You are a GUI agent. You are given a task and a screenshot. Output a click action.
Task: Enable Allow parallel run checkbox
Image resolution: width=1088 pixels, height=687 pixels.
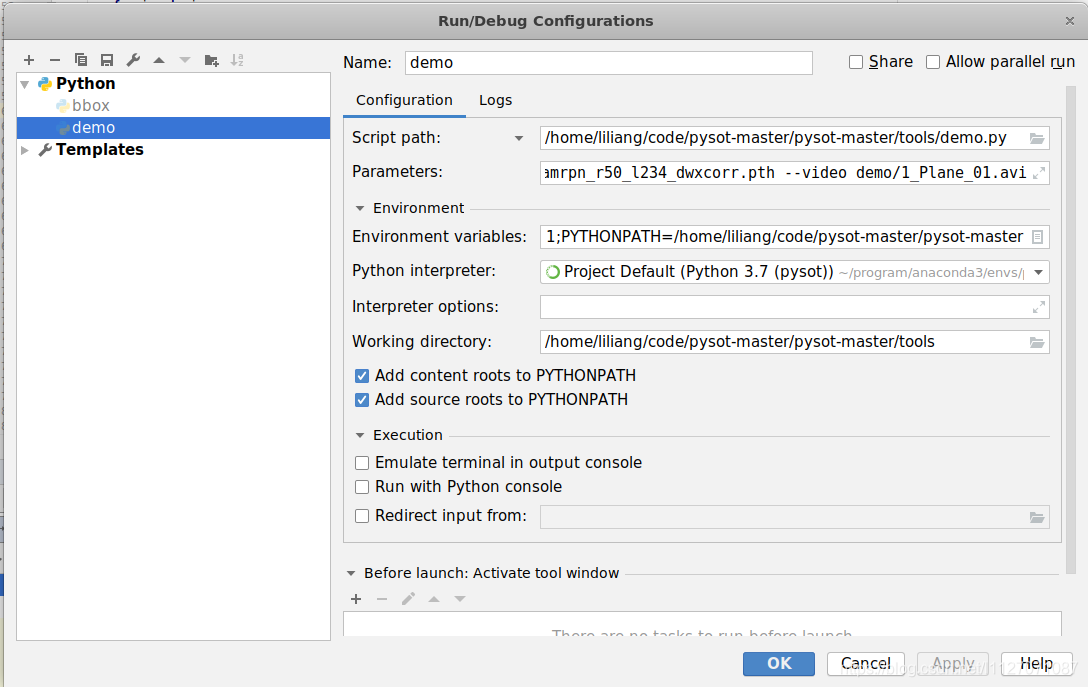pyautogui.click(x=933, y=62)
